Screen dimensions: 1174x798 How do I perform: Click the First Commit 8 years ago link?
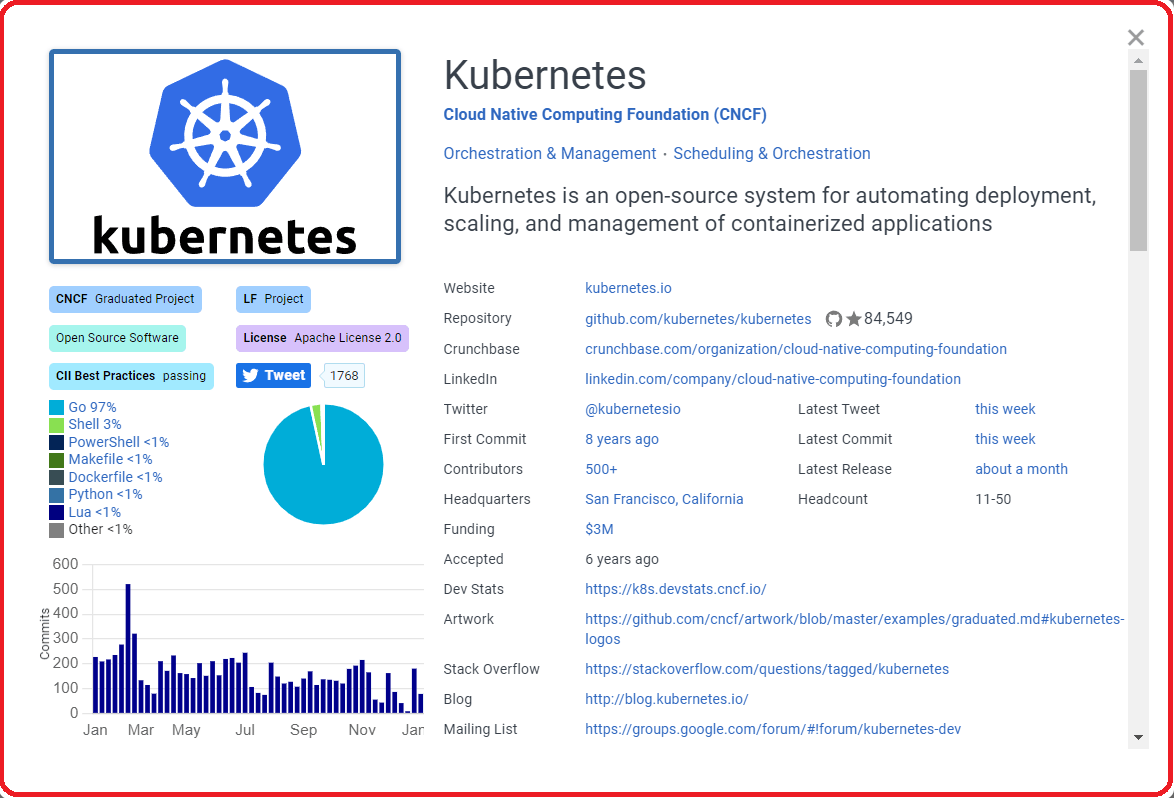(621, 439)
